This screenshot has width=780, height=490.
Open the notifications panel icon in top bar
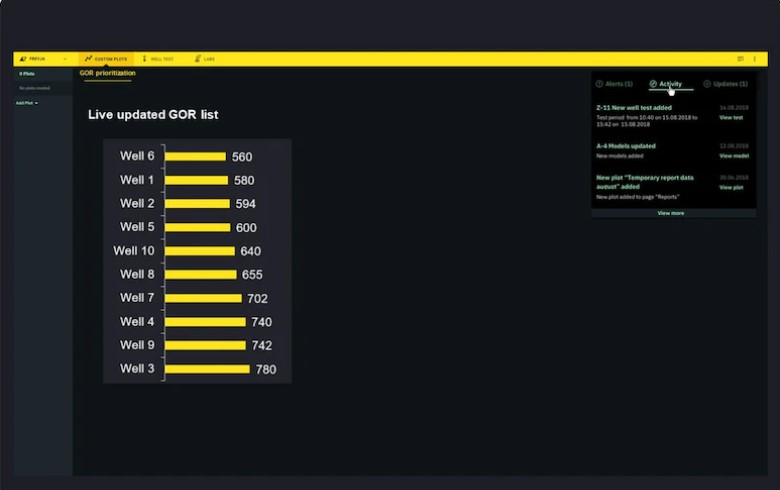click(x=740, y=59)
